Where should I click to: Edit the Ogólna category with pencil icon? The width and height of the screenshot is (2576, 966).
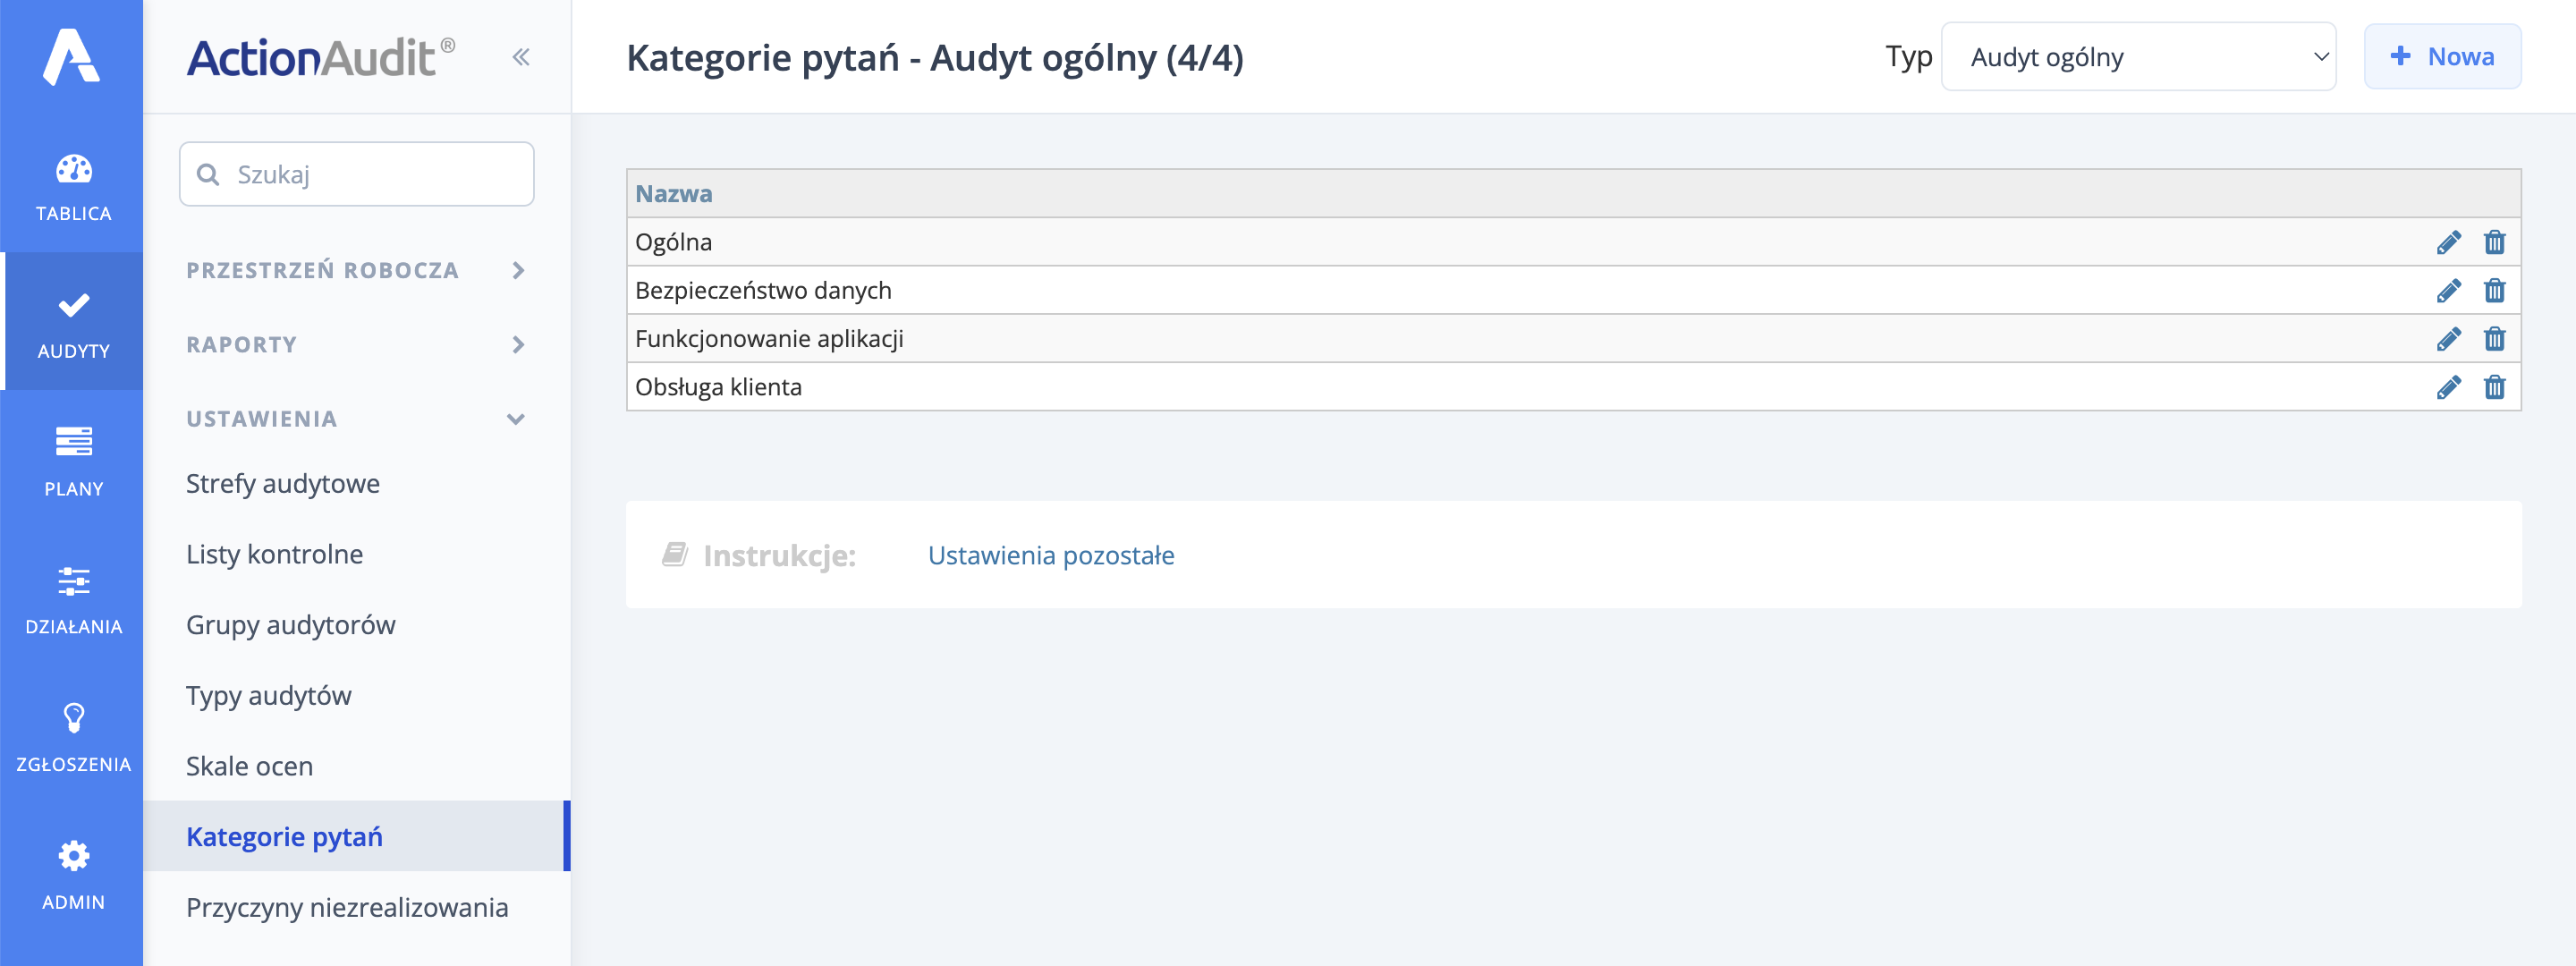point(2449,241)
